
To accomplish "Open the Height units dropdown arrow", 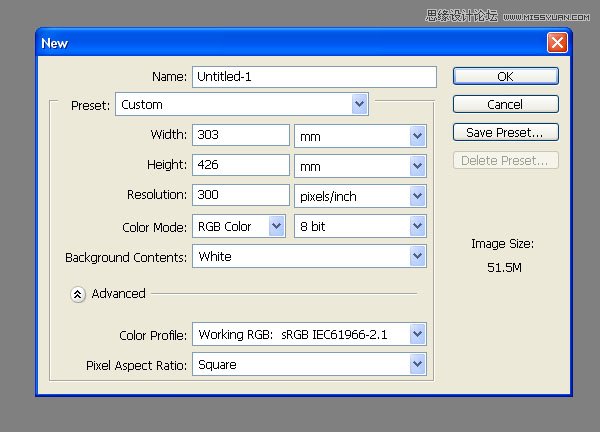I will 417,166.
